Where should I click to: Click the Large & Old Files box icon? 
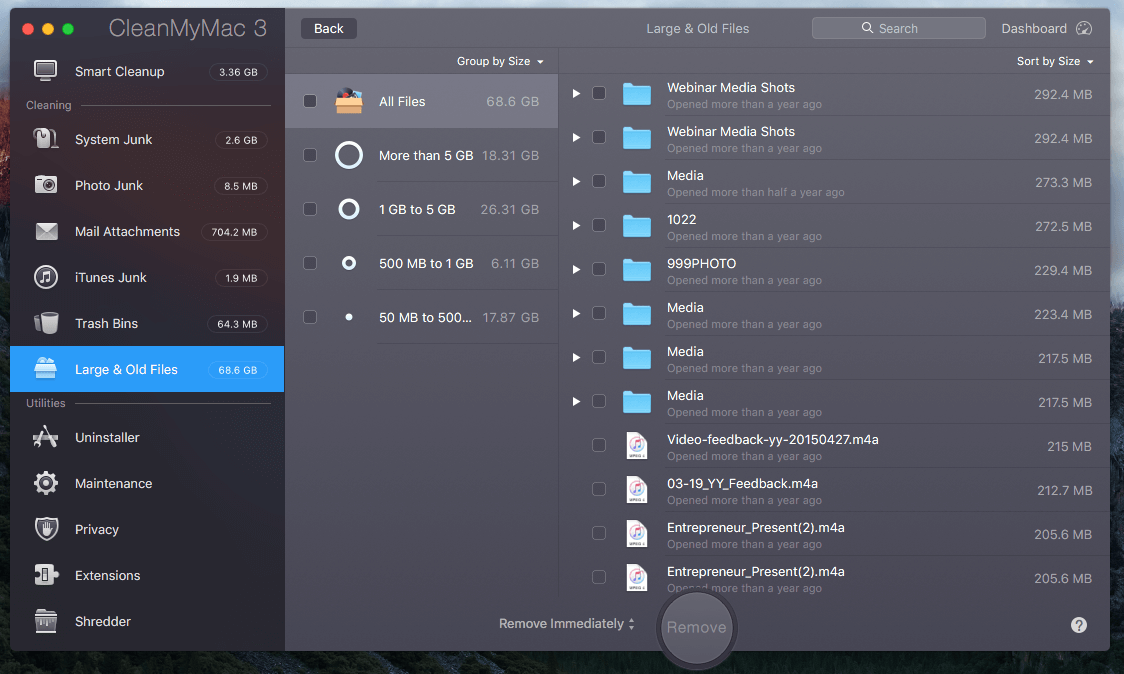point(46,369)
